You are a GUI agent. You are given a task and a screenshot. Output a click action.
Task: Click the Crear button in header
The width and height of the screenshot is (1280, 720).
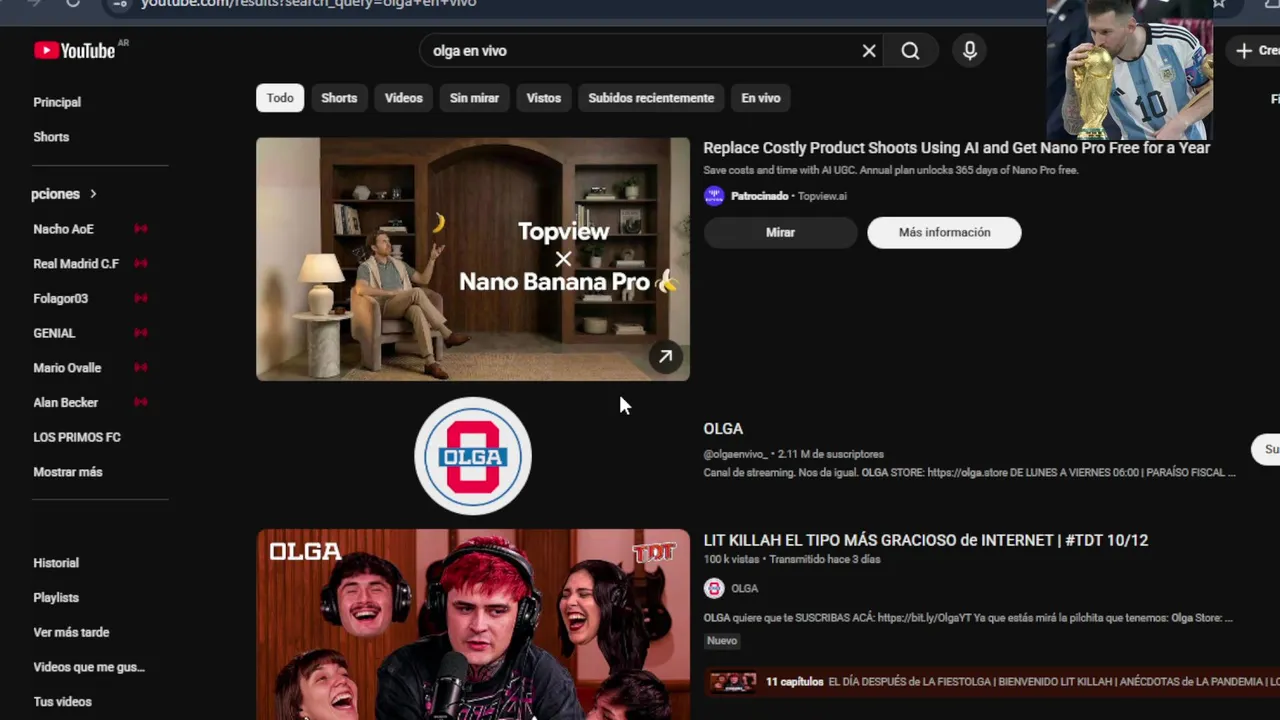(x=1256, y=51)
